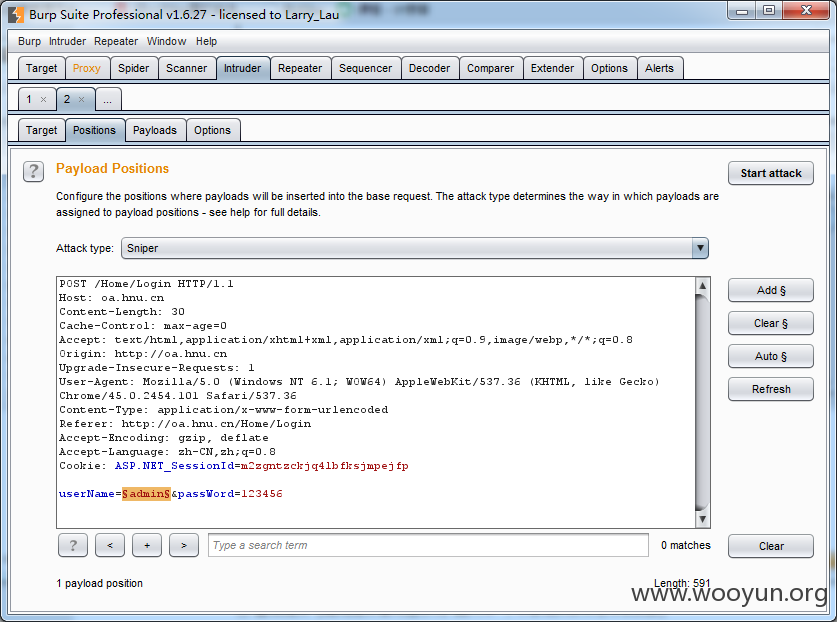The height and width of the screenshot is (622, 837).
Task: Click the Burp Suite title bar logo
Action: (16, 14)
